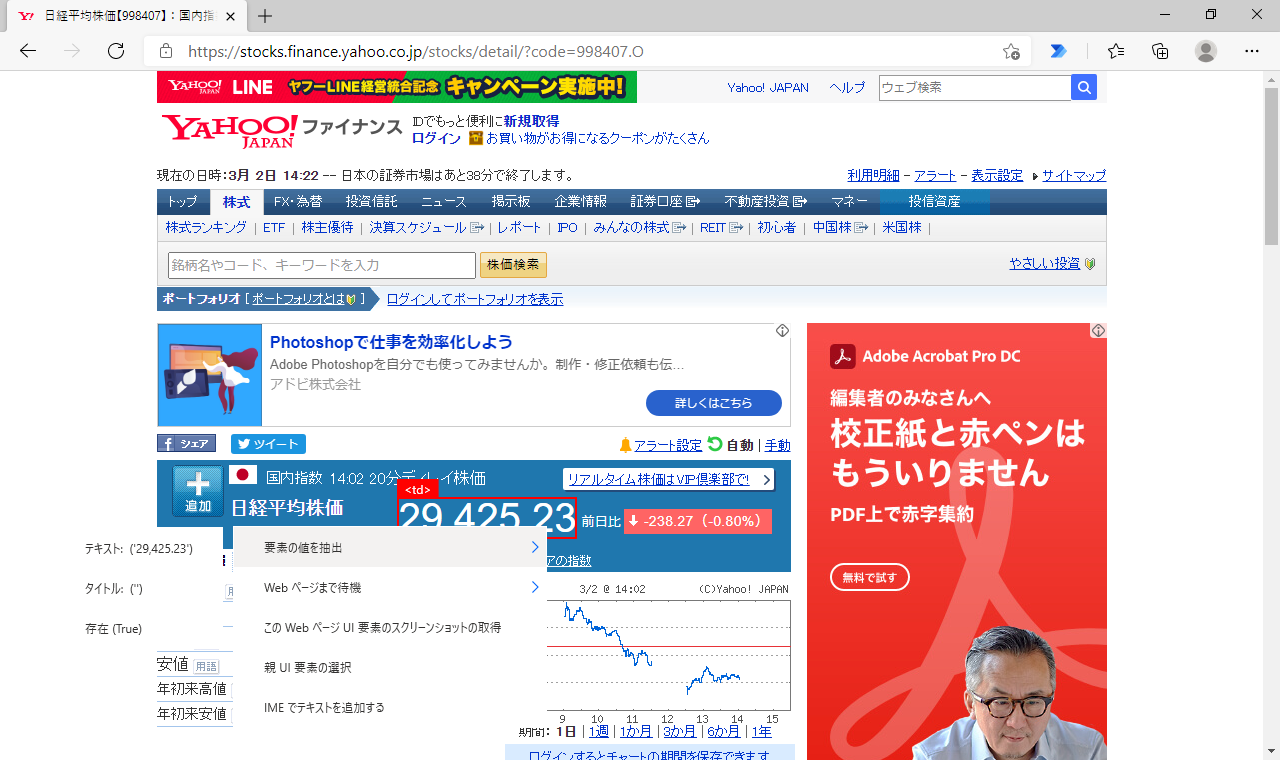Image resolution: width=1280 pixels, height=760 pixels.
Task: Click the browser address bar URL
Action: pyautogui.click(x=416, y=51)
